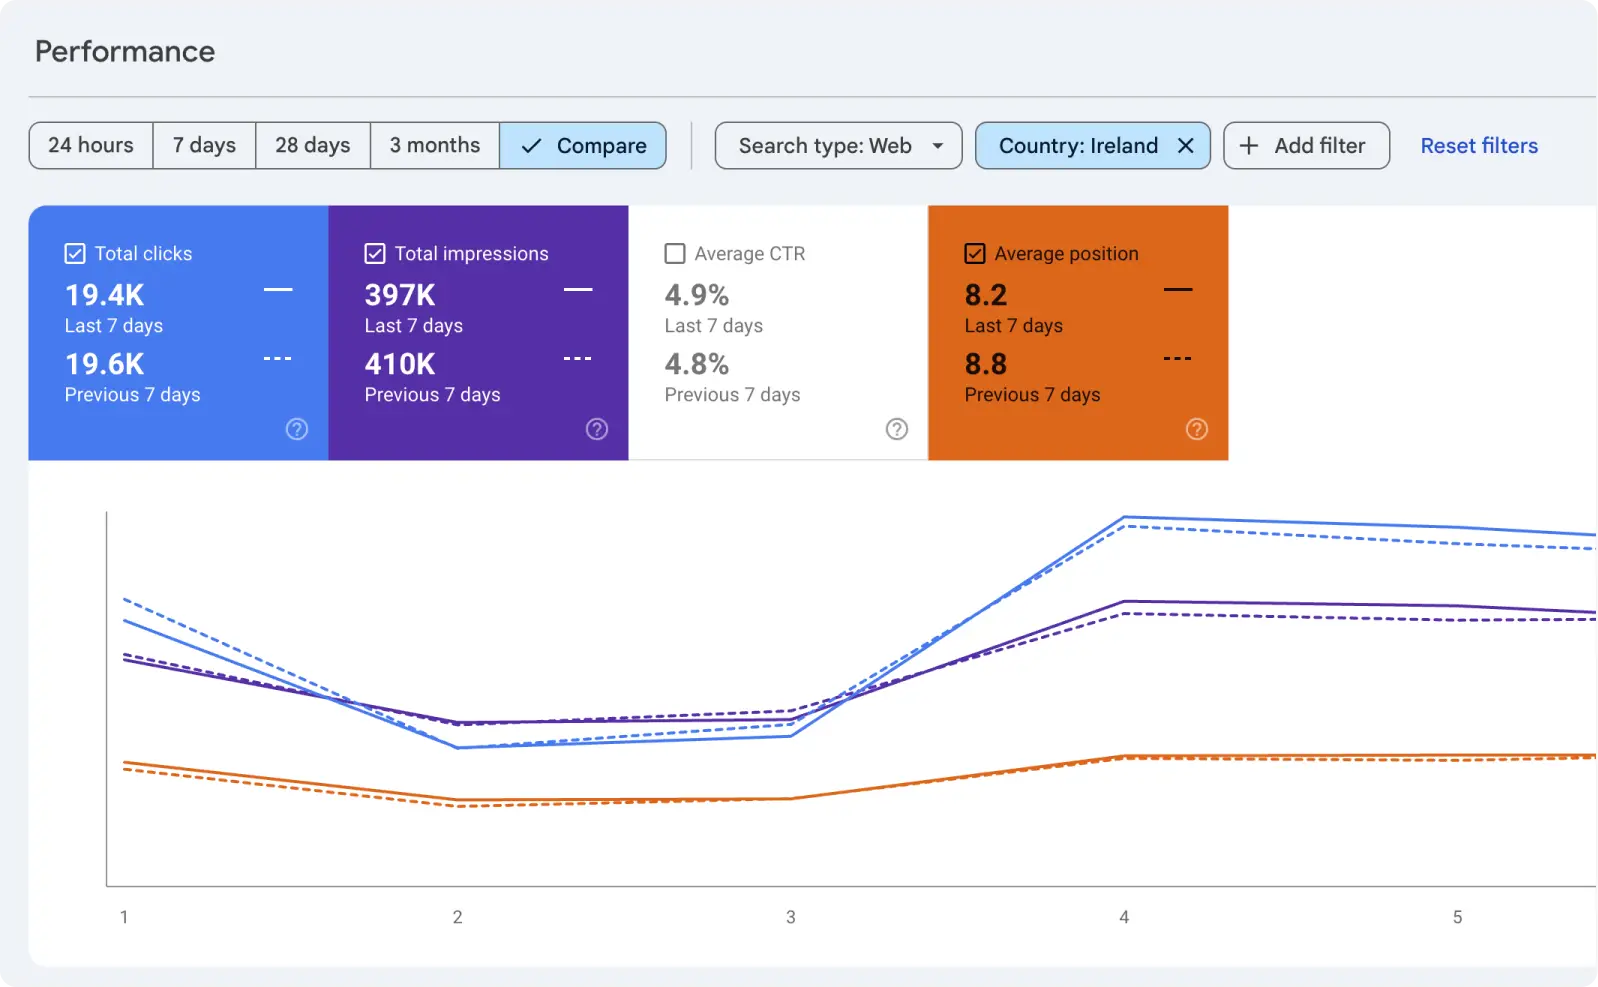
Task: Remove the Country: Ireland filter with X
Action: point(1186,146)
